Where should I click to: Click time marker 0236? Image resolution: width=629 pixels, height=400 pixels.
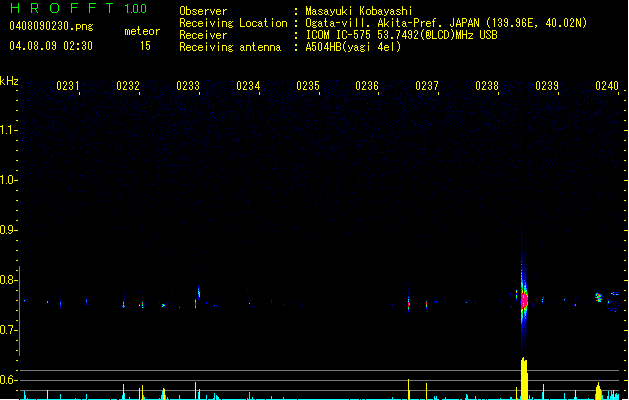click(367, 86)
